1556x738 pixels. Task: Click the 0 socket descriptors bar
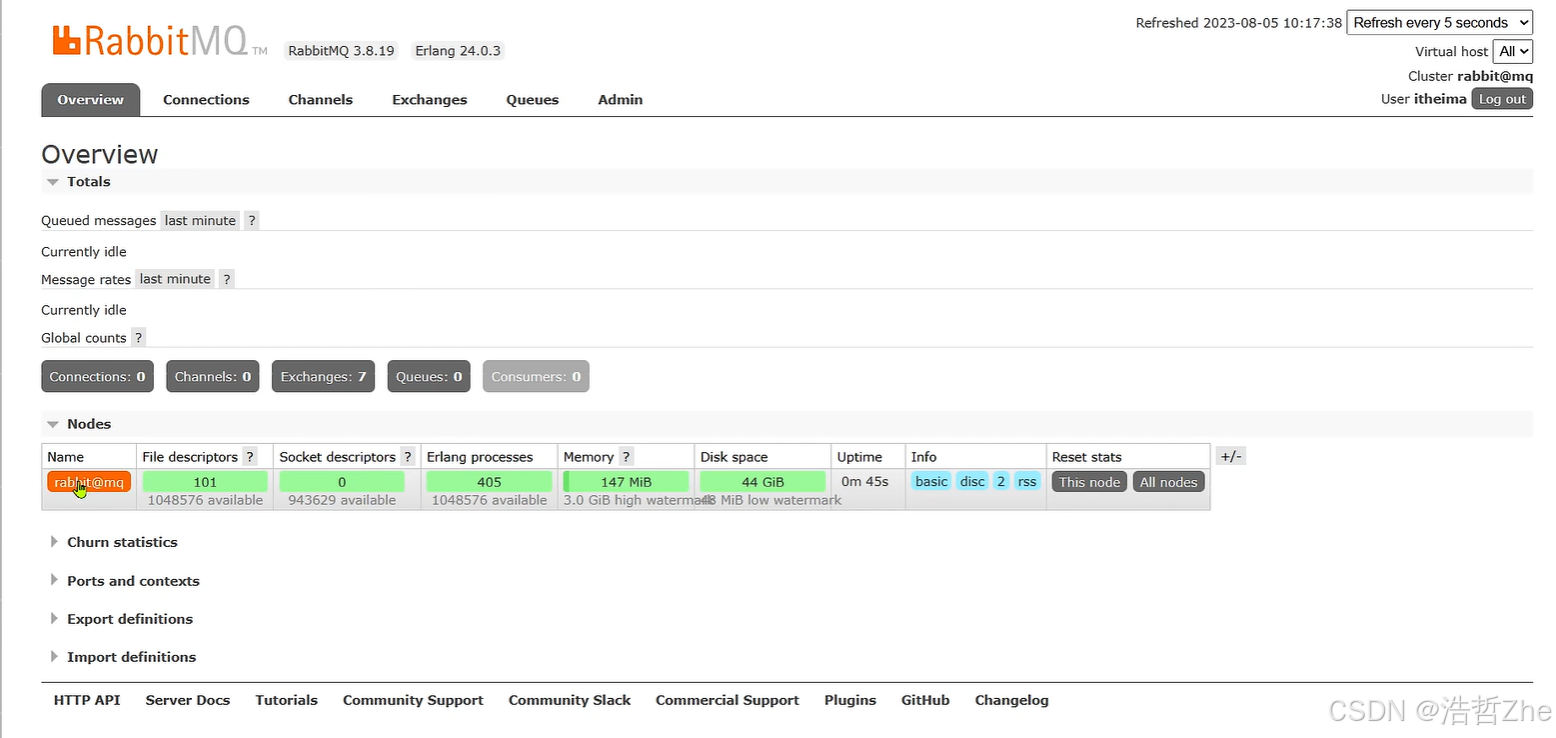(342, 482)
